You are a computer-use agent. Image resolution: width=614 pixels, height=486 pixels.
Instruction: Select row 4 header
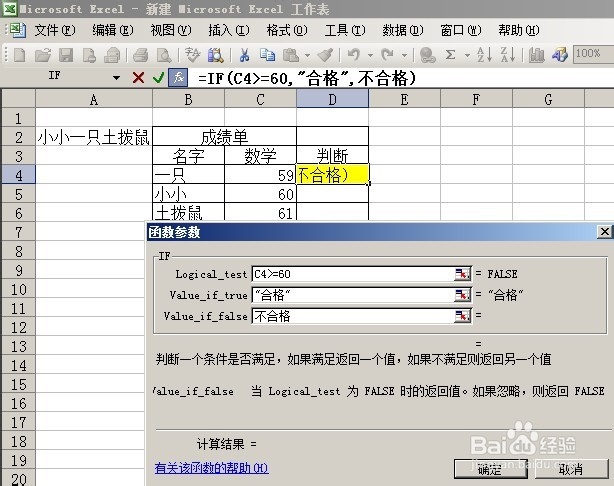coord(18,174)
